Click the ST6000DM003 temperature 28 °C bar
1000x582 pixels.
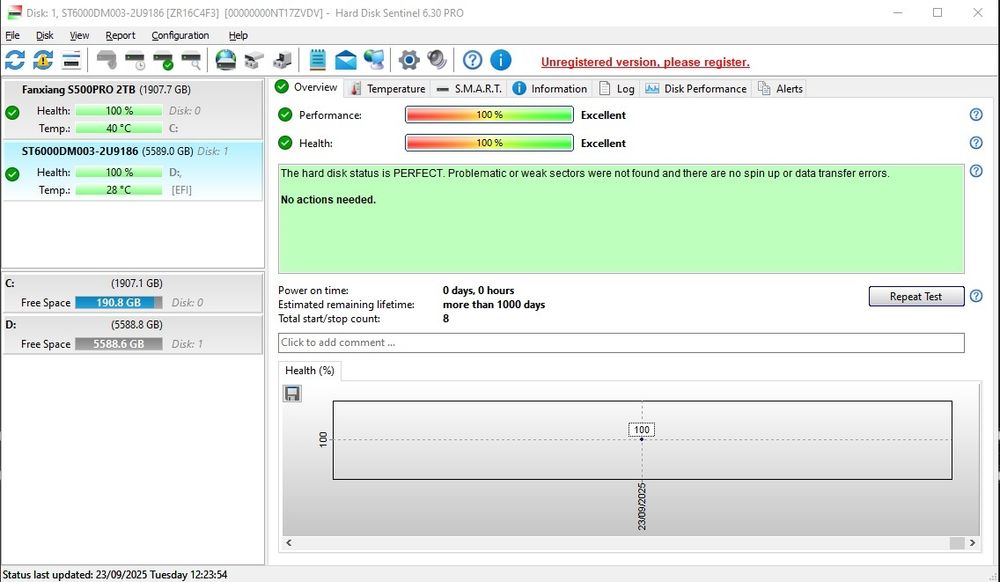coord(119,190)
